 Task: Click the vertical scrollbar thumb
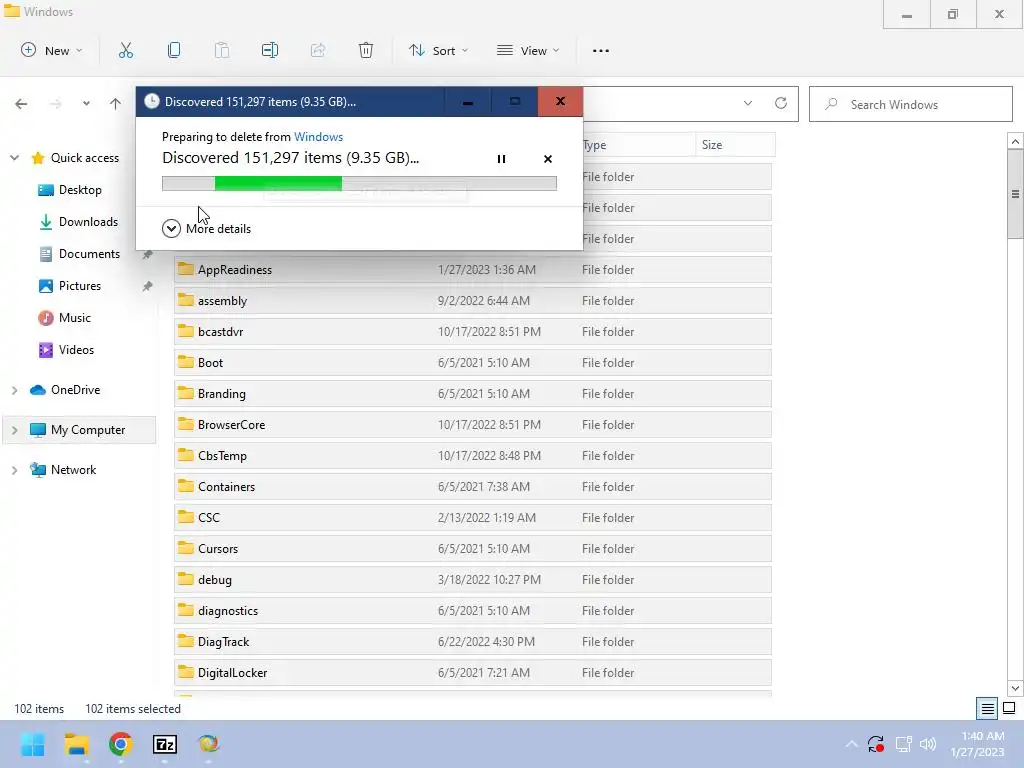pyautogui.click(x=1015, y=194)
